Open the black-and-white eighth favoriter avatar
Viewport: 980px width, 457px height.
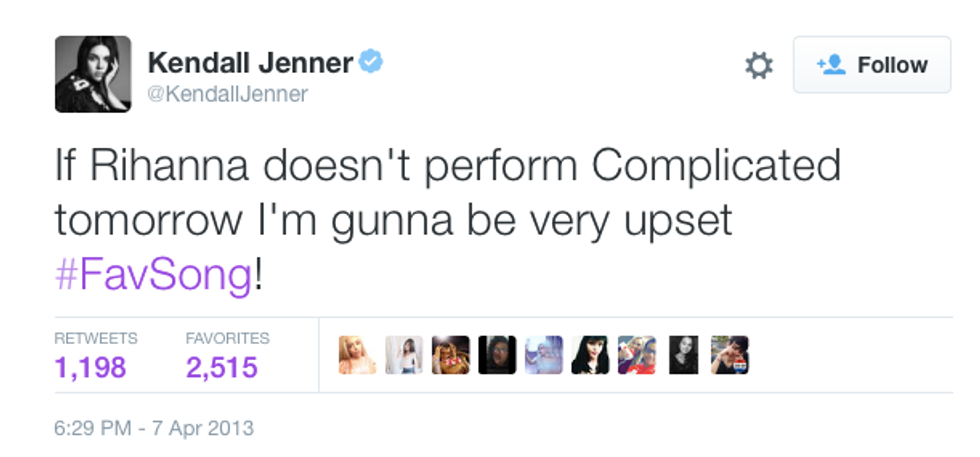[x=683, y=355]
